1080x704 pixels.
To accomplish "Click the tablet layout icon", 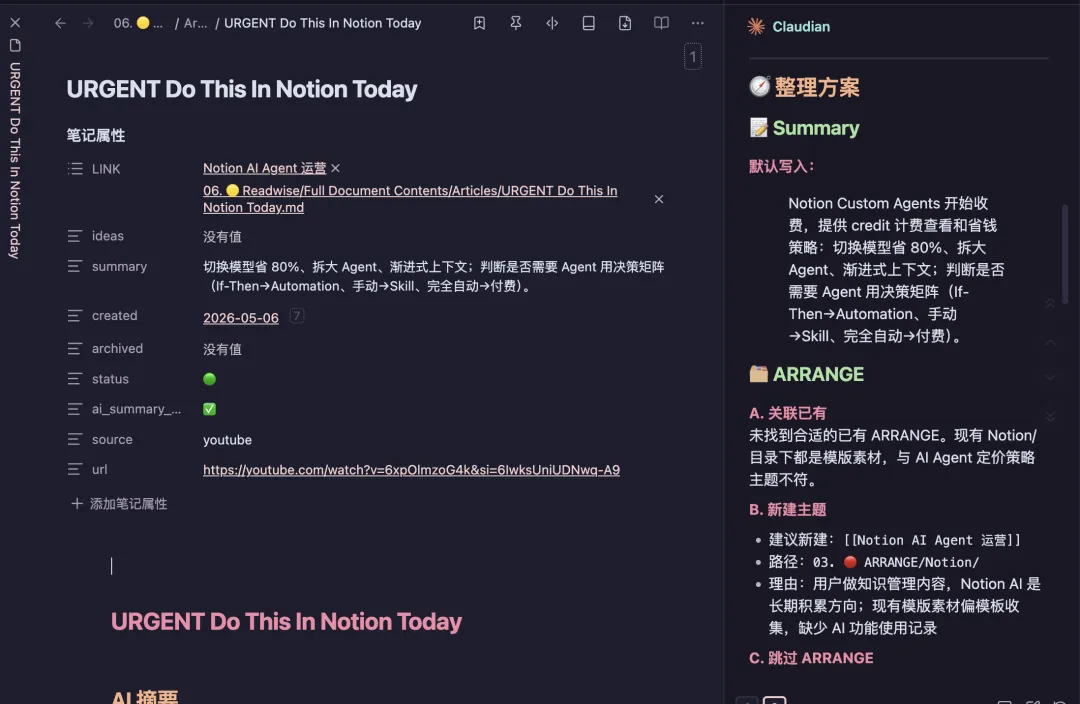I will click(x=588, y=23).
